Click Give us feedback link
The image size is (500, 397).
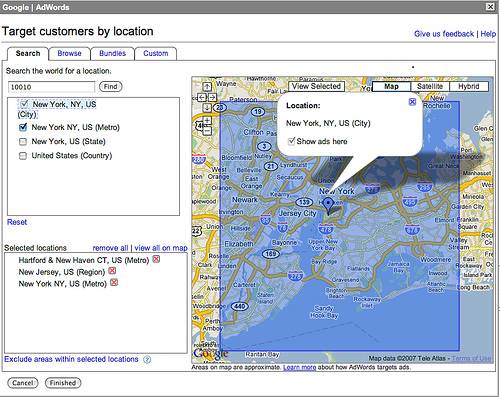coord(444,34)
